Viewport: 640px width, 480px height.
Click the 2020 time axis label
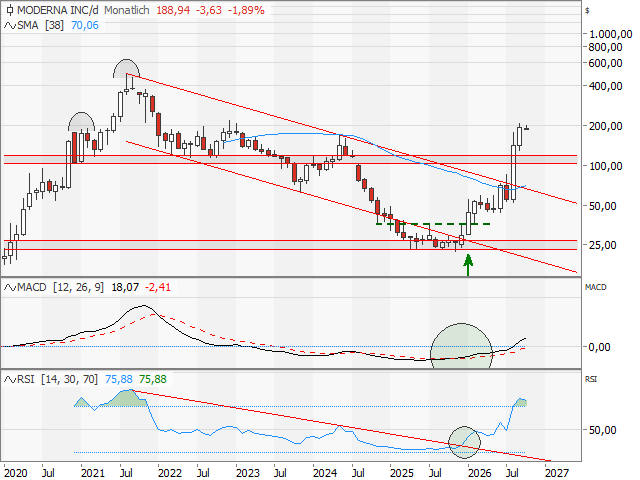16,473
